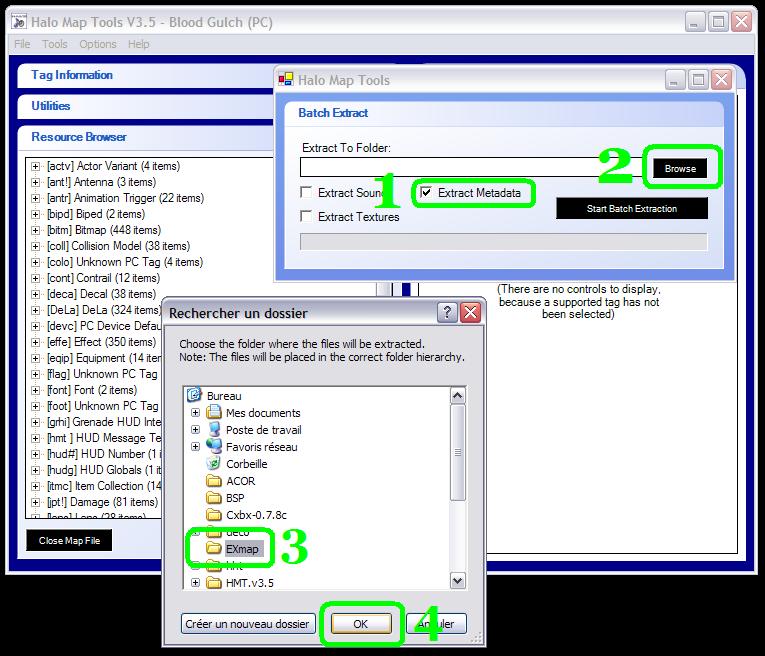Select the HMT.v3.5 folder icon
This screenshot has width=765, height=656.
click(214, 582)
